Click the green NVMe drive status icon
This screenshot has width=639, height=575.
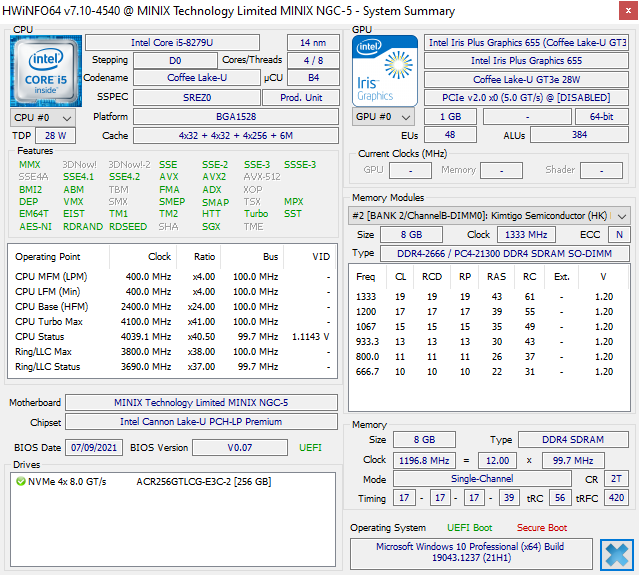(20, 482)
